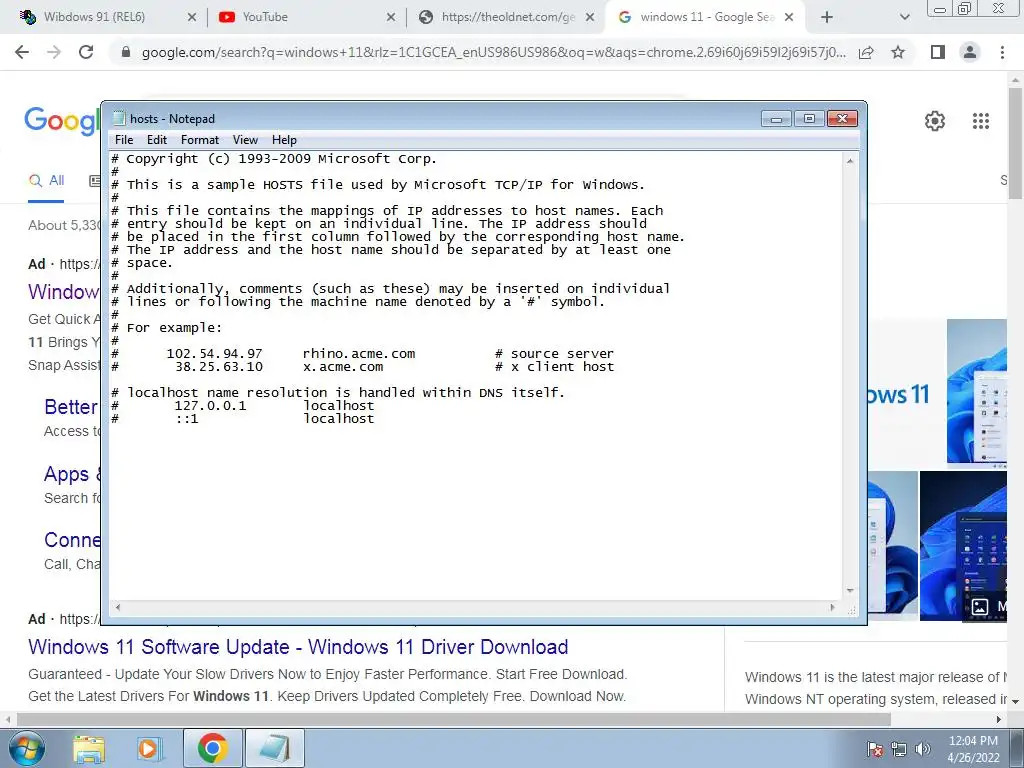Open the View menu in Notepad
The image size is (1024, 768).
coord(245,140)
